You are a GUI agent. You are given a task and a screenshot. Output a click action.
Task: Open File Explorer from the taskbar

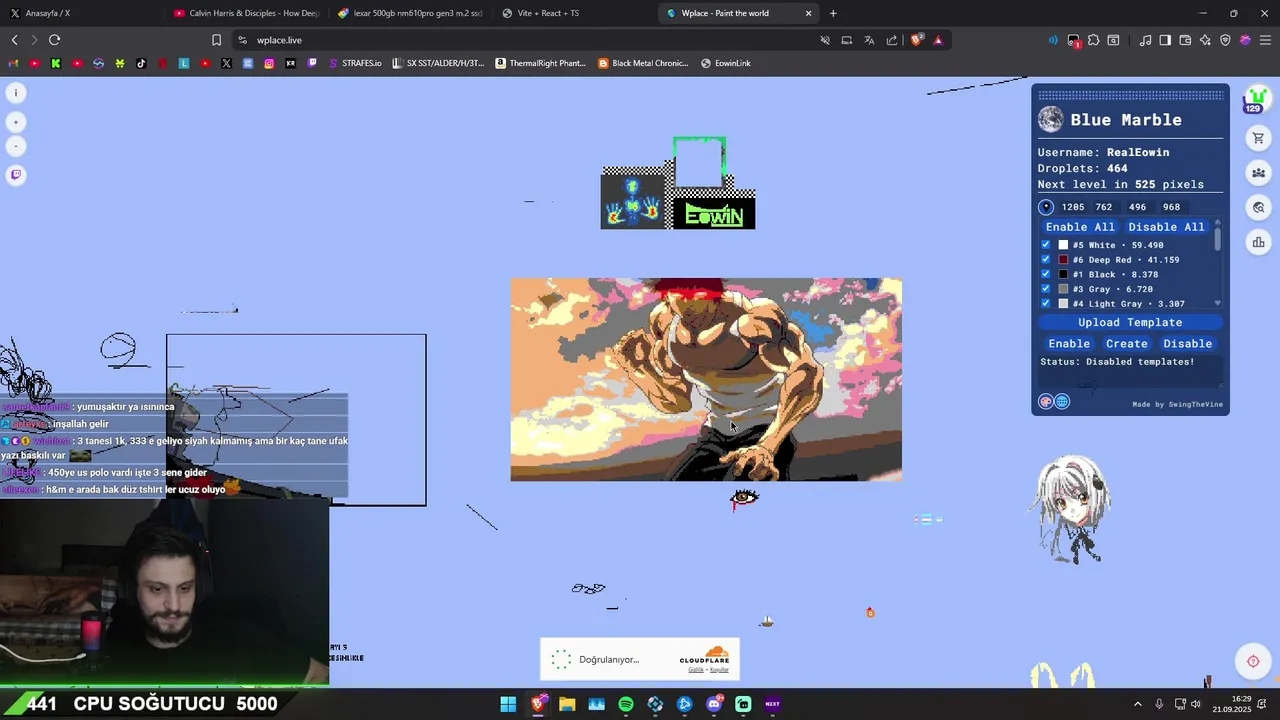tap(567, 704)
